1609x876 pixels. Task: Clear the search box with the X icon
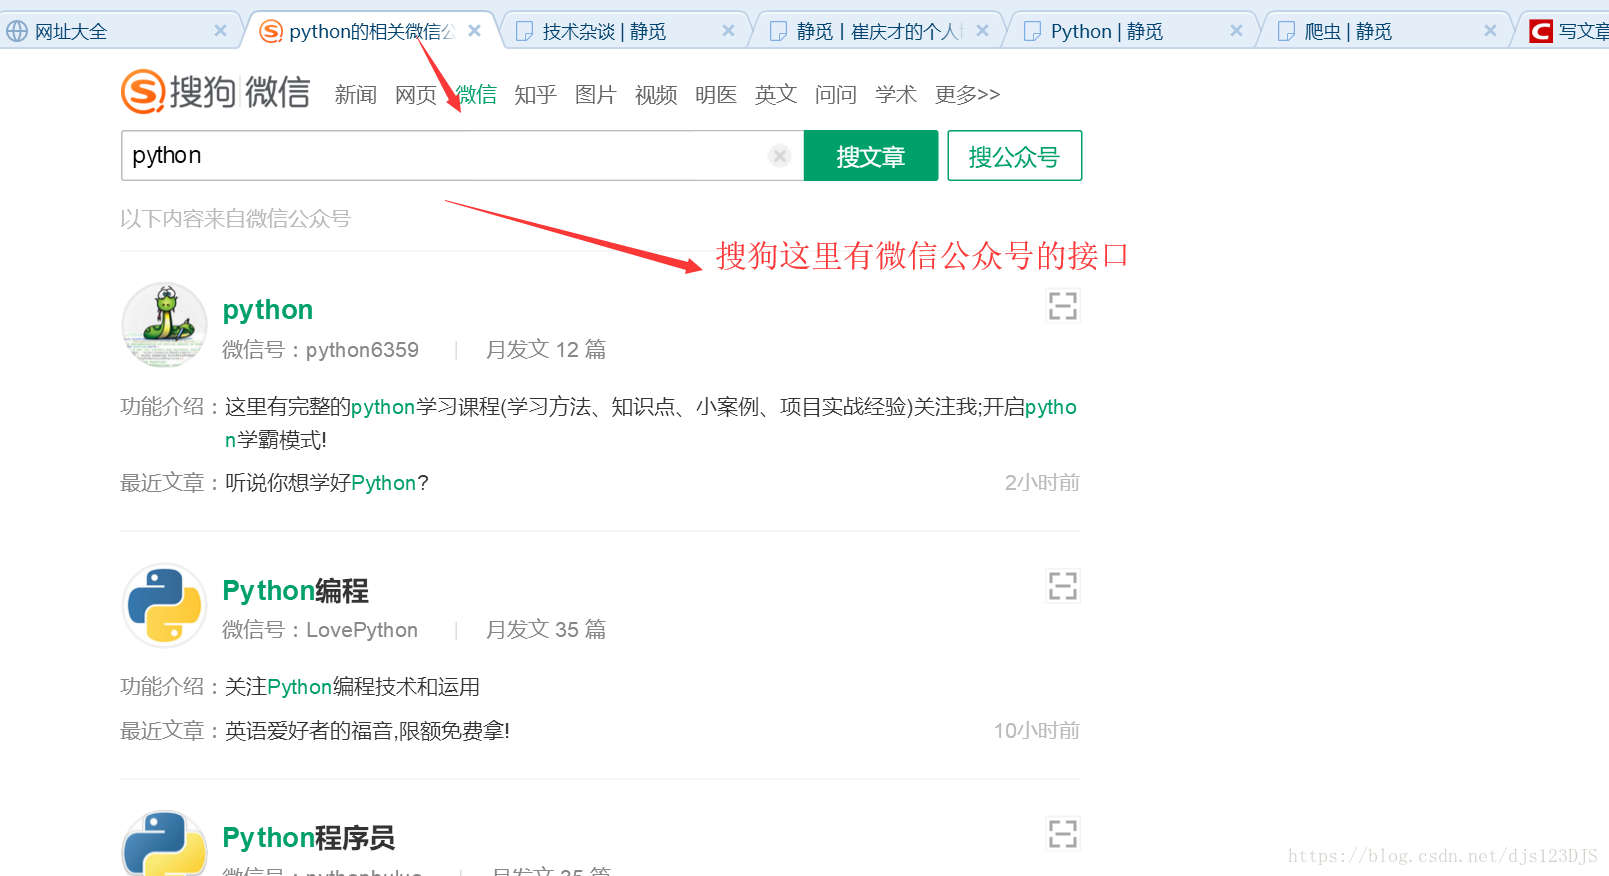coord(780,155)
